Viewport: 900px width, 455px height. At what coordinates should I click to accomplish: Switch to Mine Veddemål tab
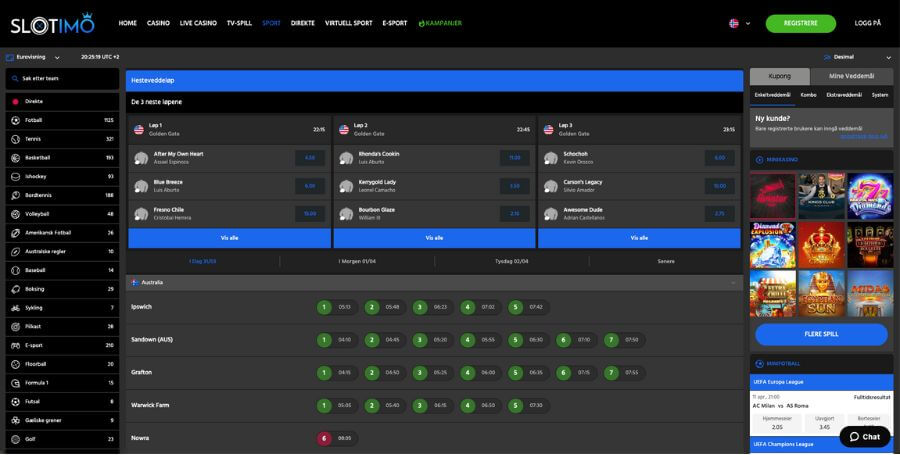[x=851, y=76]
